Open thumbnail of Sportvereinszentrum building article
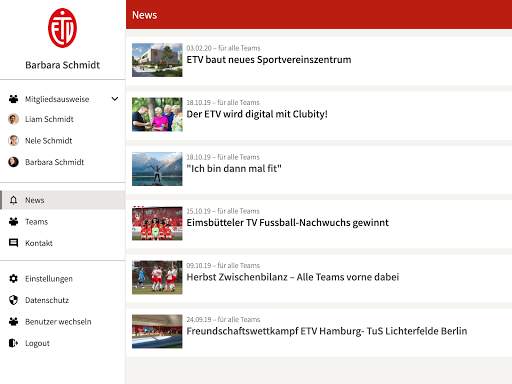The image size is (512, 384). click(157, 60)
